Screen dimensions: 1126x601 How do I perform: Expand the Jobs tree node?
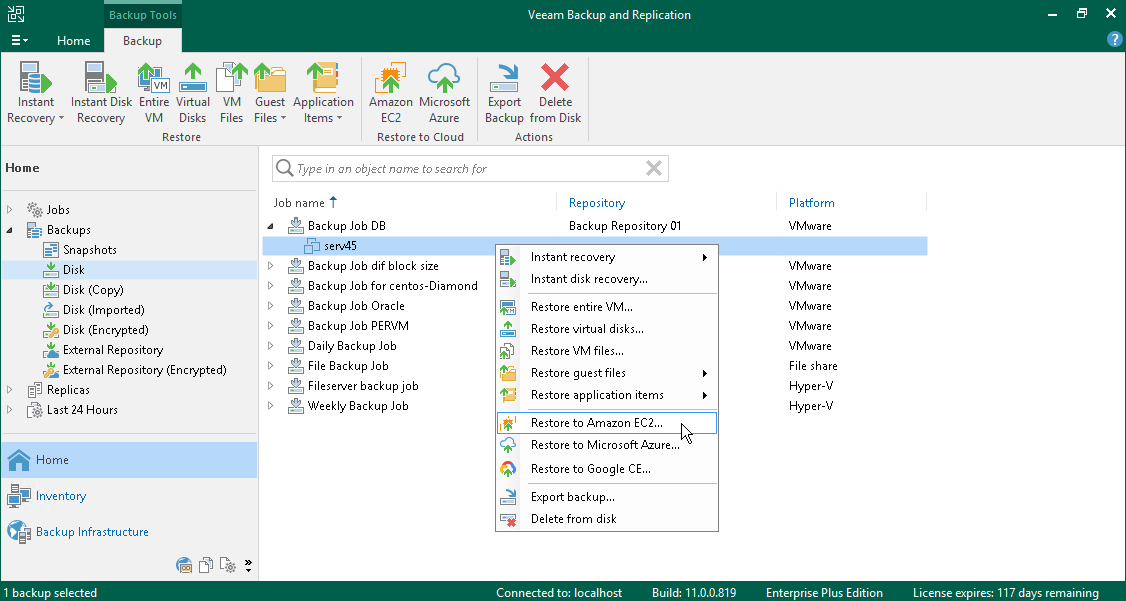click(10, 210)
